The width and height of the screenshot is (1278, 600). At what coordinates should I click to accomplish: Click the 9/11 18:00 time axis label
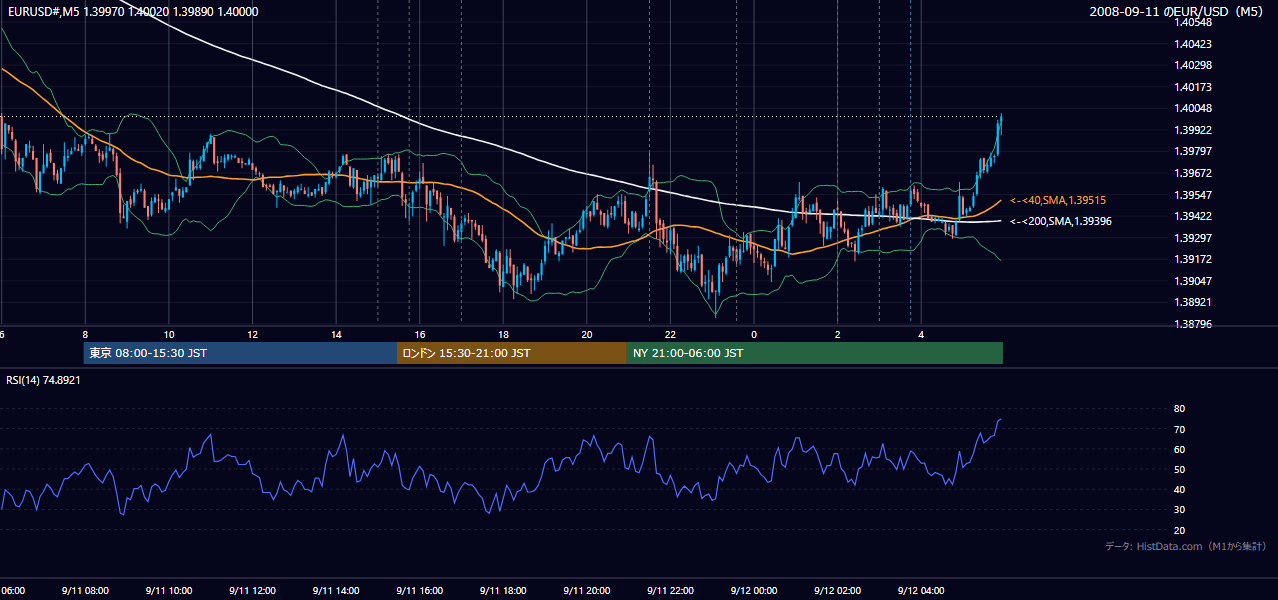coord(503,591)
